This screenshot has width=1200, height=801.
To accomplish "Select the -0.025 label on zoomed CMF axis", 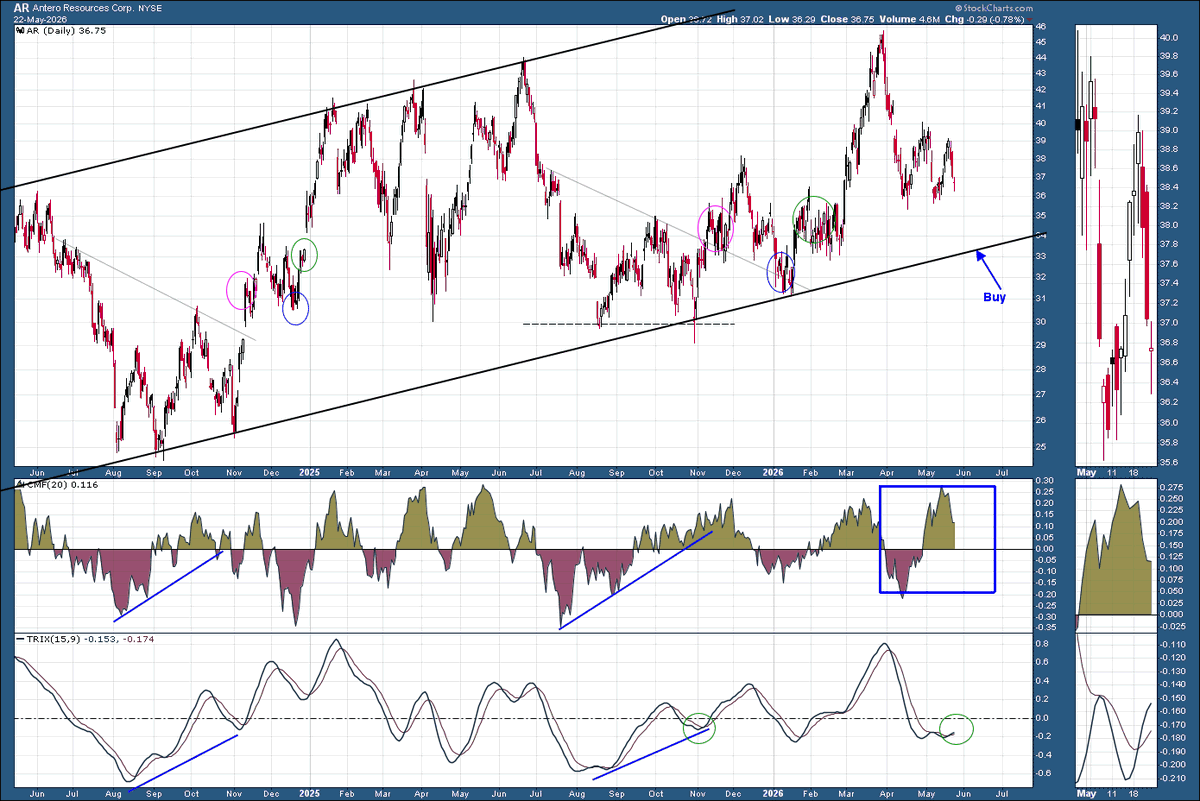I will coord(1171,627).
